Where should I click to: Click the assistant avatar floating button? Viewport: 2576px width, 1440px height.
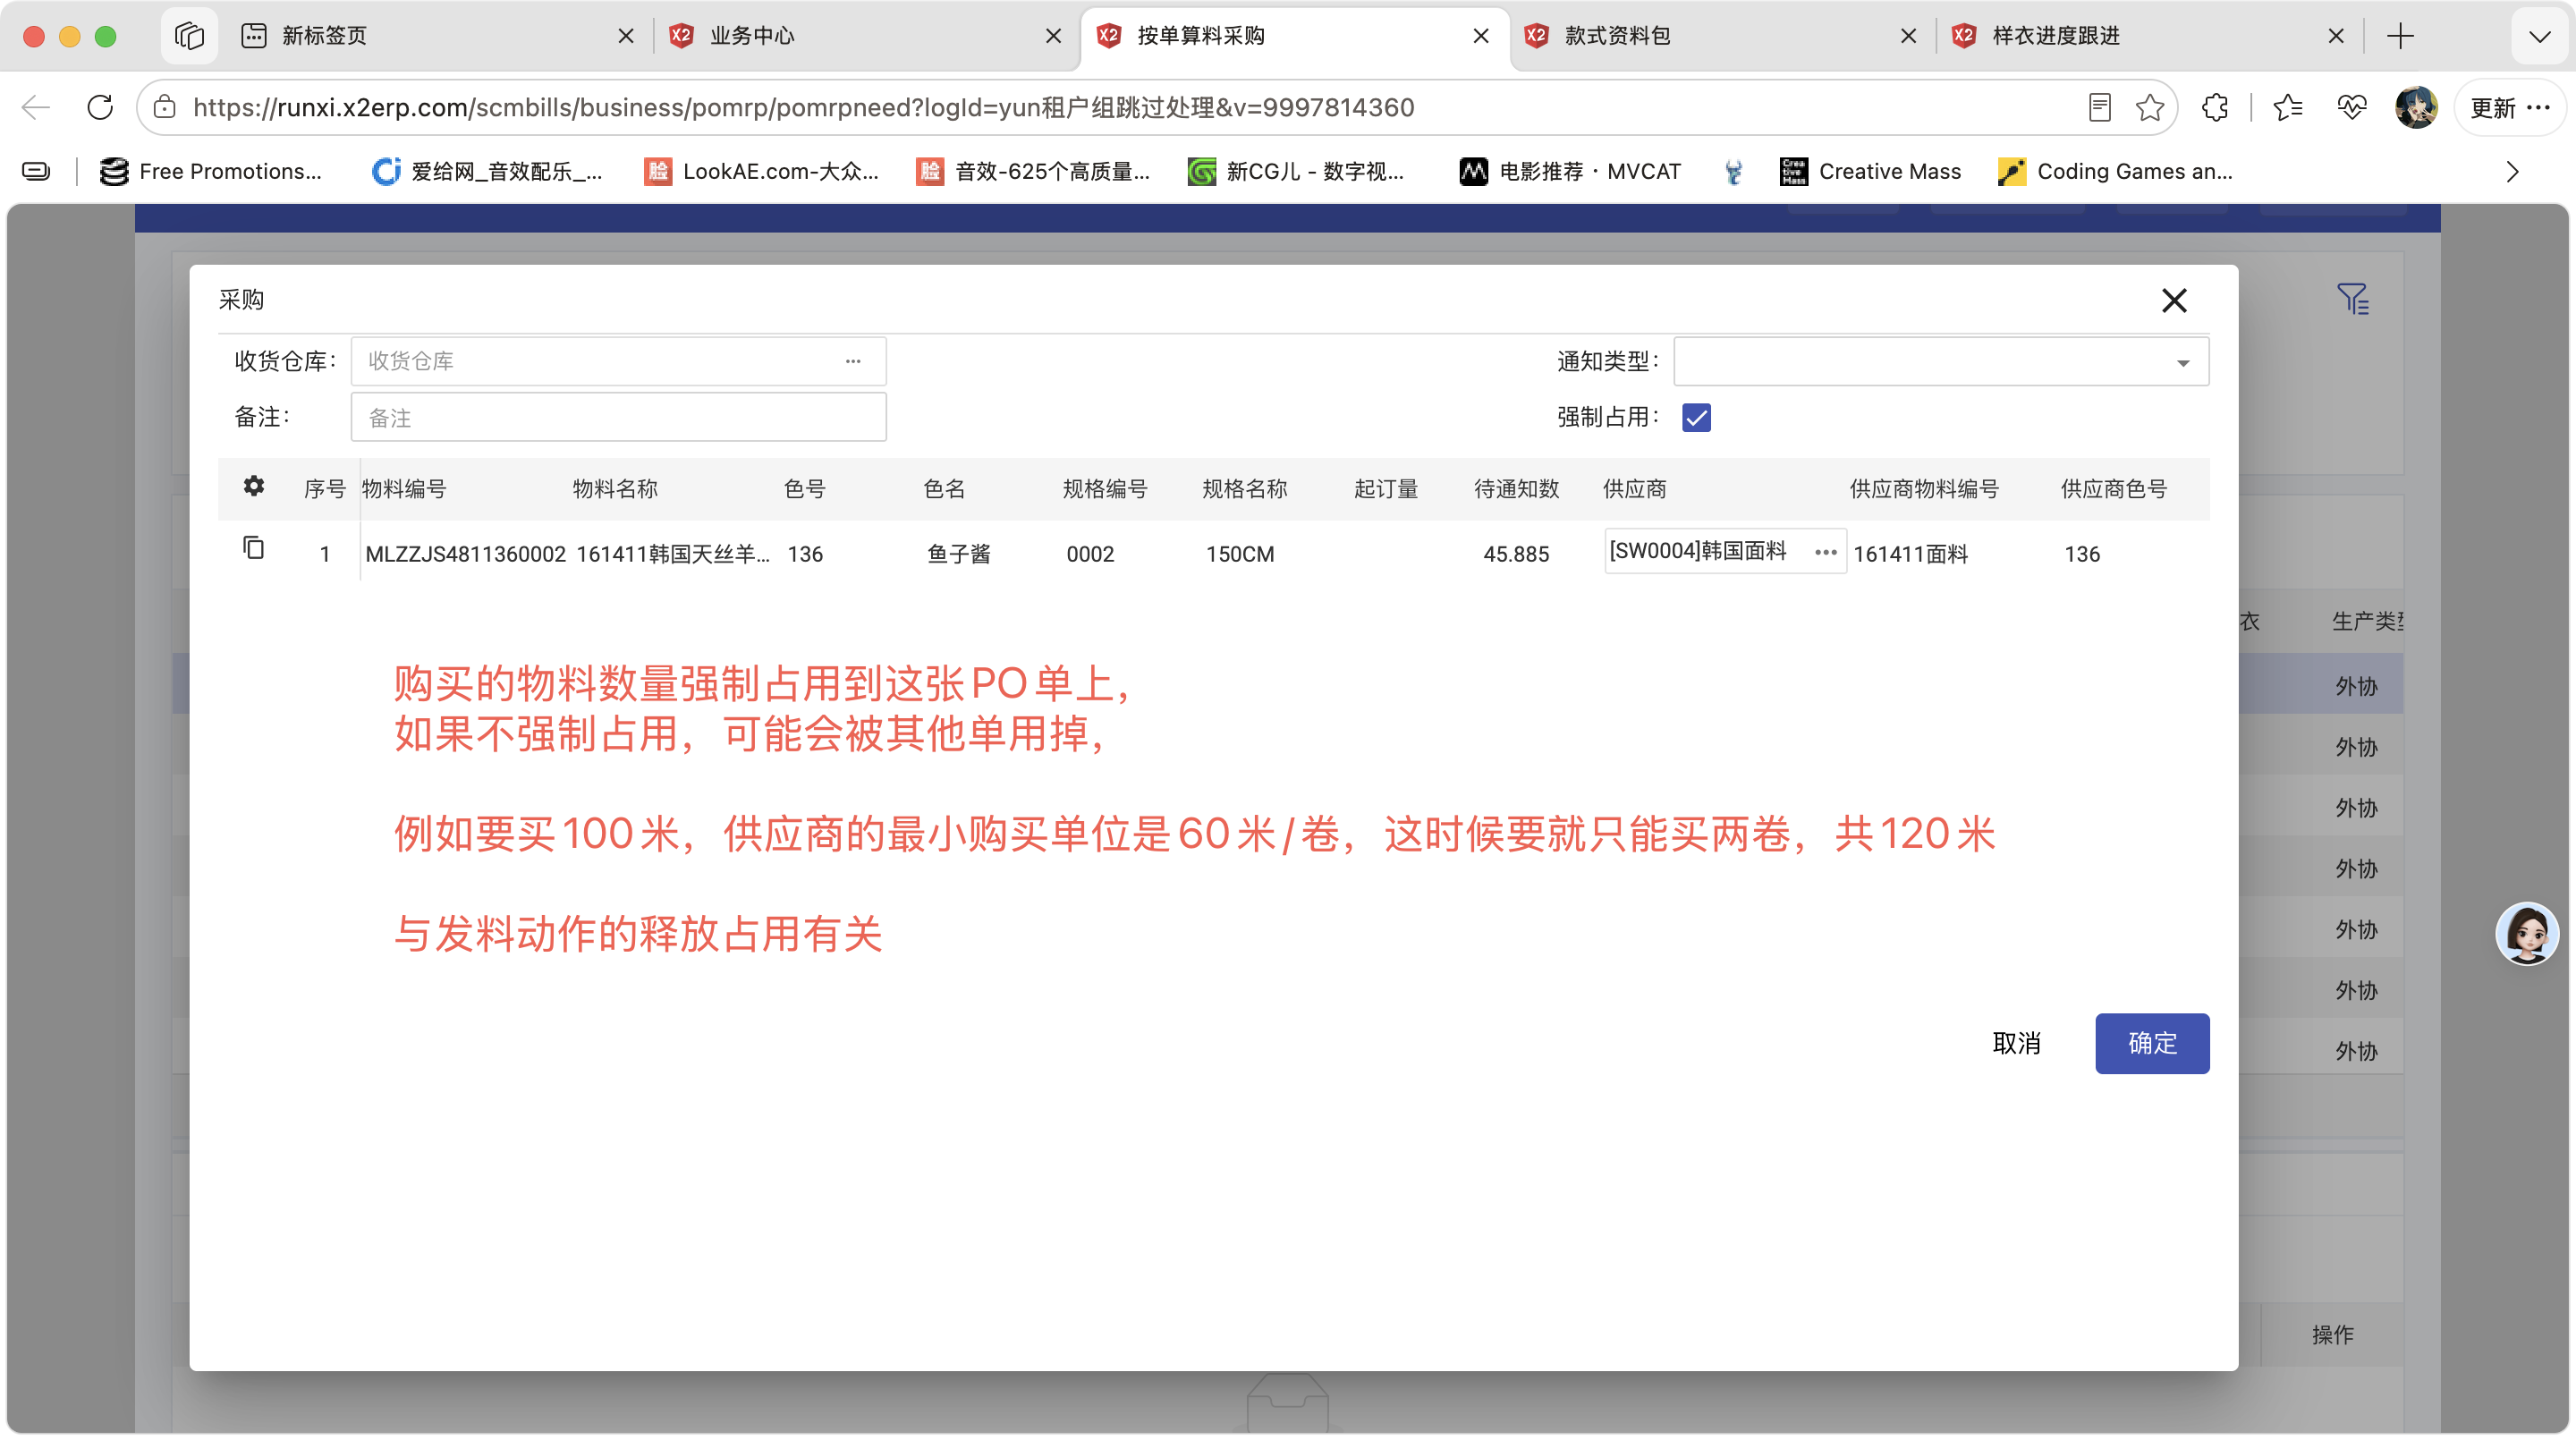[x=2527, y=934]
